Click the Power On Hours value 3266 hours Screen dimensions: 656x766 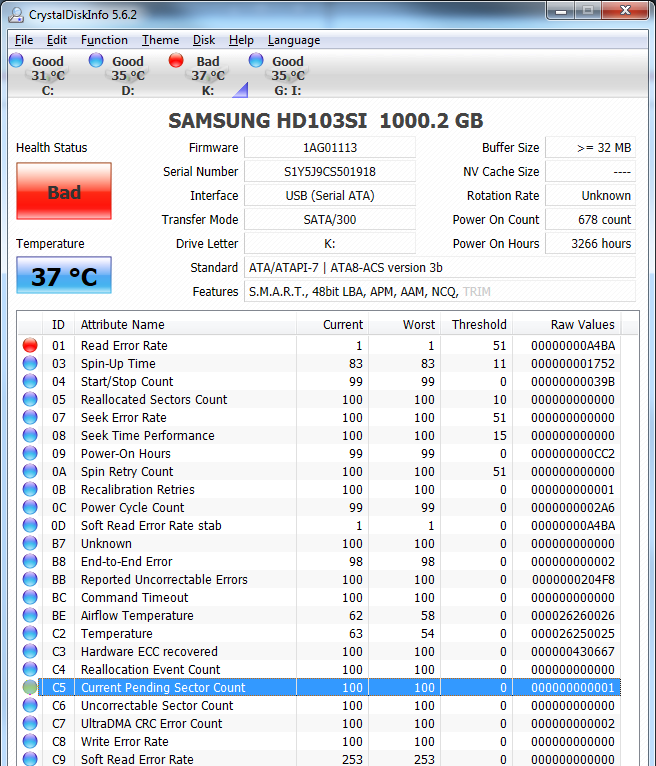click(590, 243)
